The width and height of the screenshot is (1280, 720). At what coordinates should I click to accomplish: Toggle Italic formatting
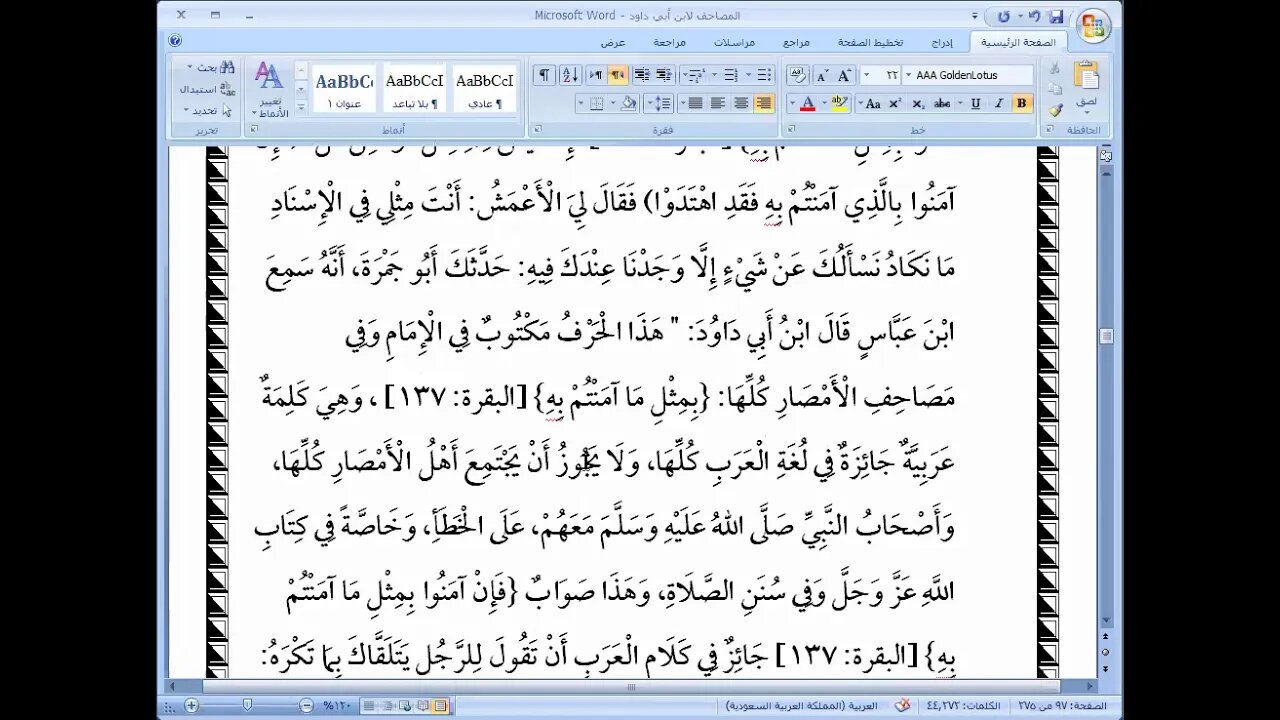999,103
